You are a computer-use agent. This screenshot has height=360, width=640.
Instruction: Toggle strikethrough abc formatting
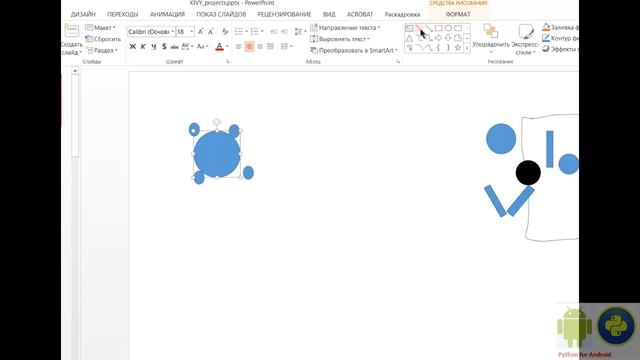tap(174, 47)
